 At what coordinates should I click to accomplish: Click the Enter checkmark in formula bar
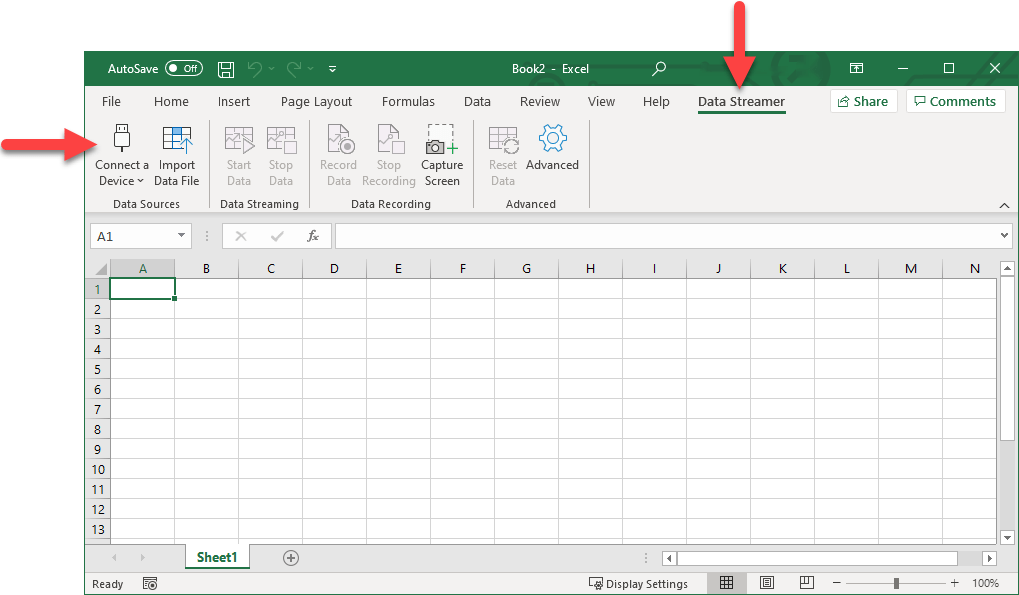click(277, 236)
